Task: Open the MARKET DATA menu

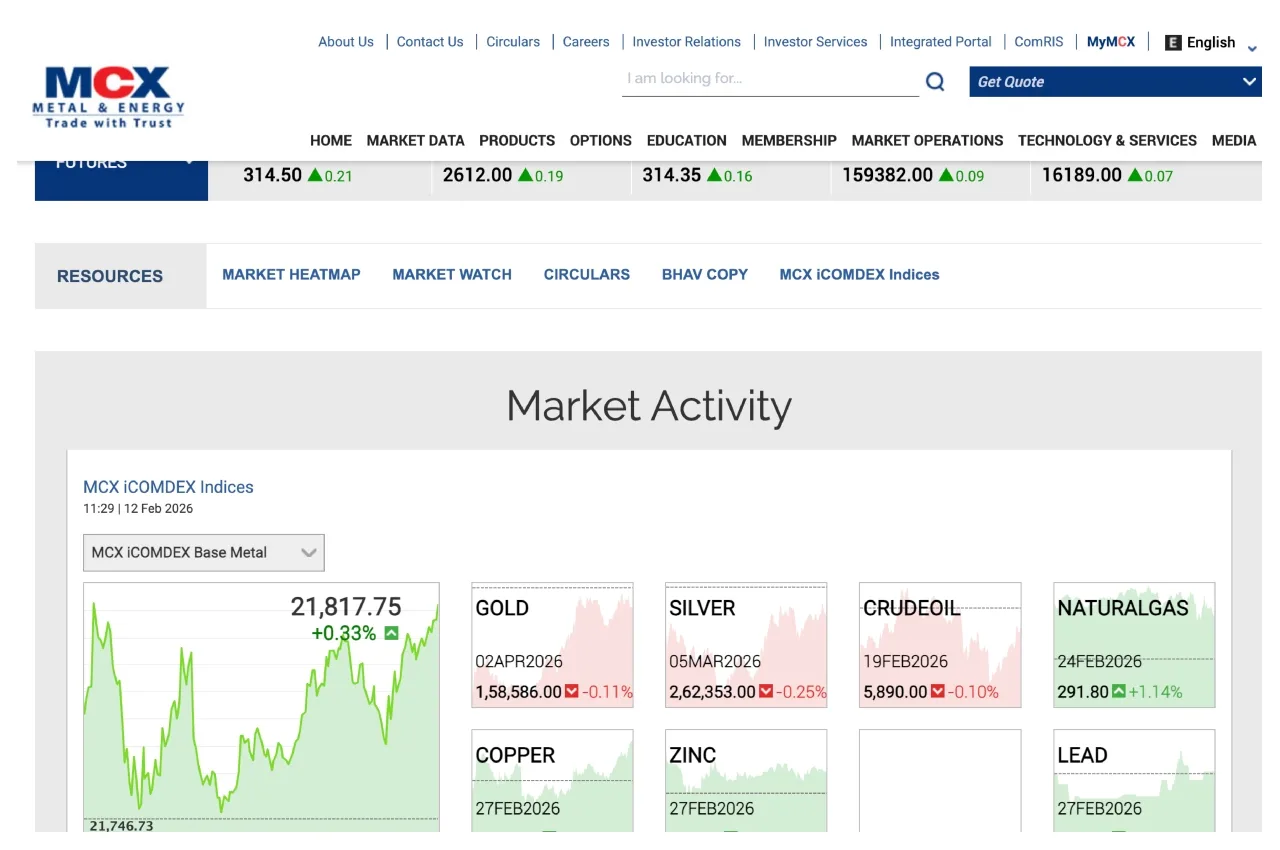Action: (x=415, y=140)
